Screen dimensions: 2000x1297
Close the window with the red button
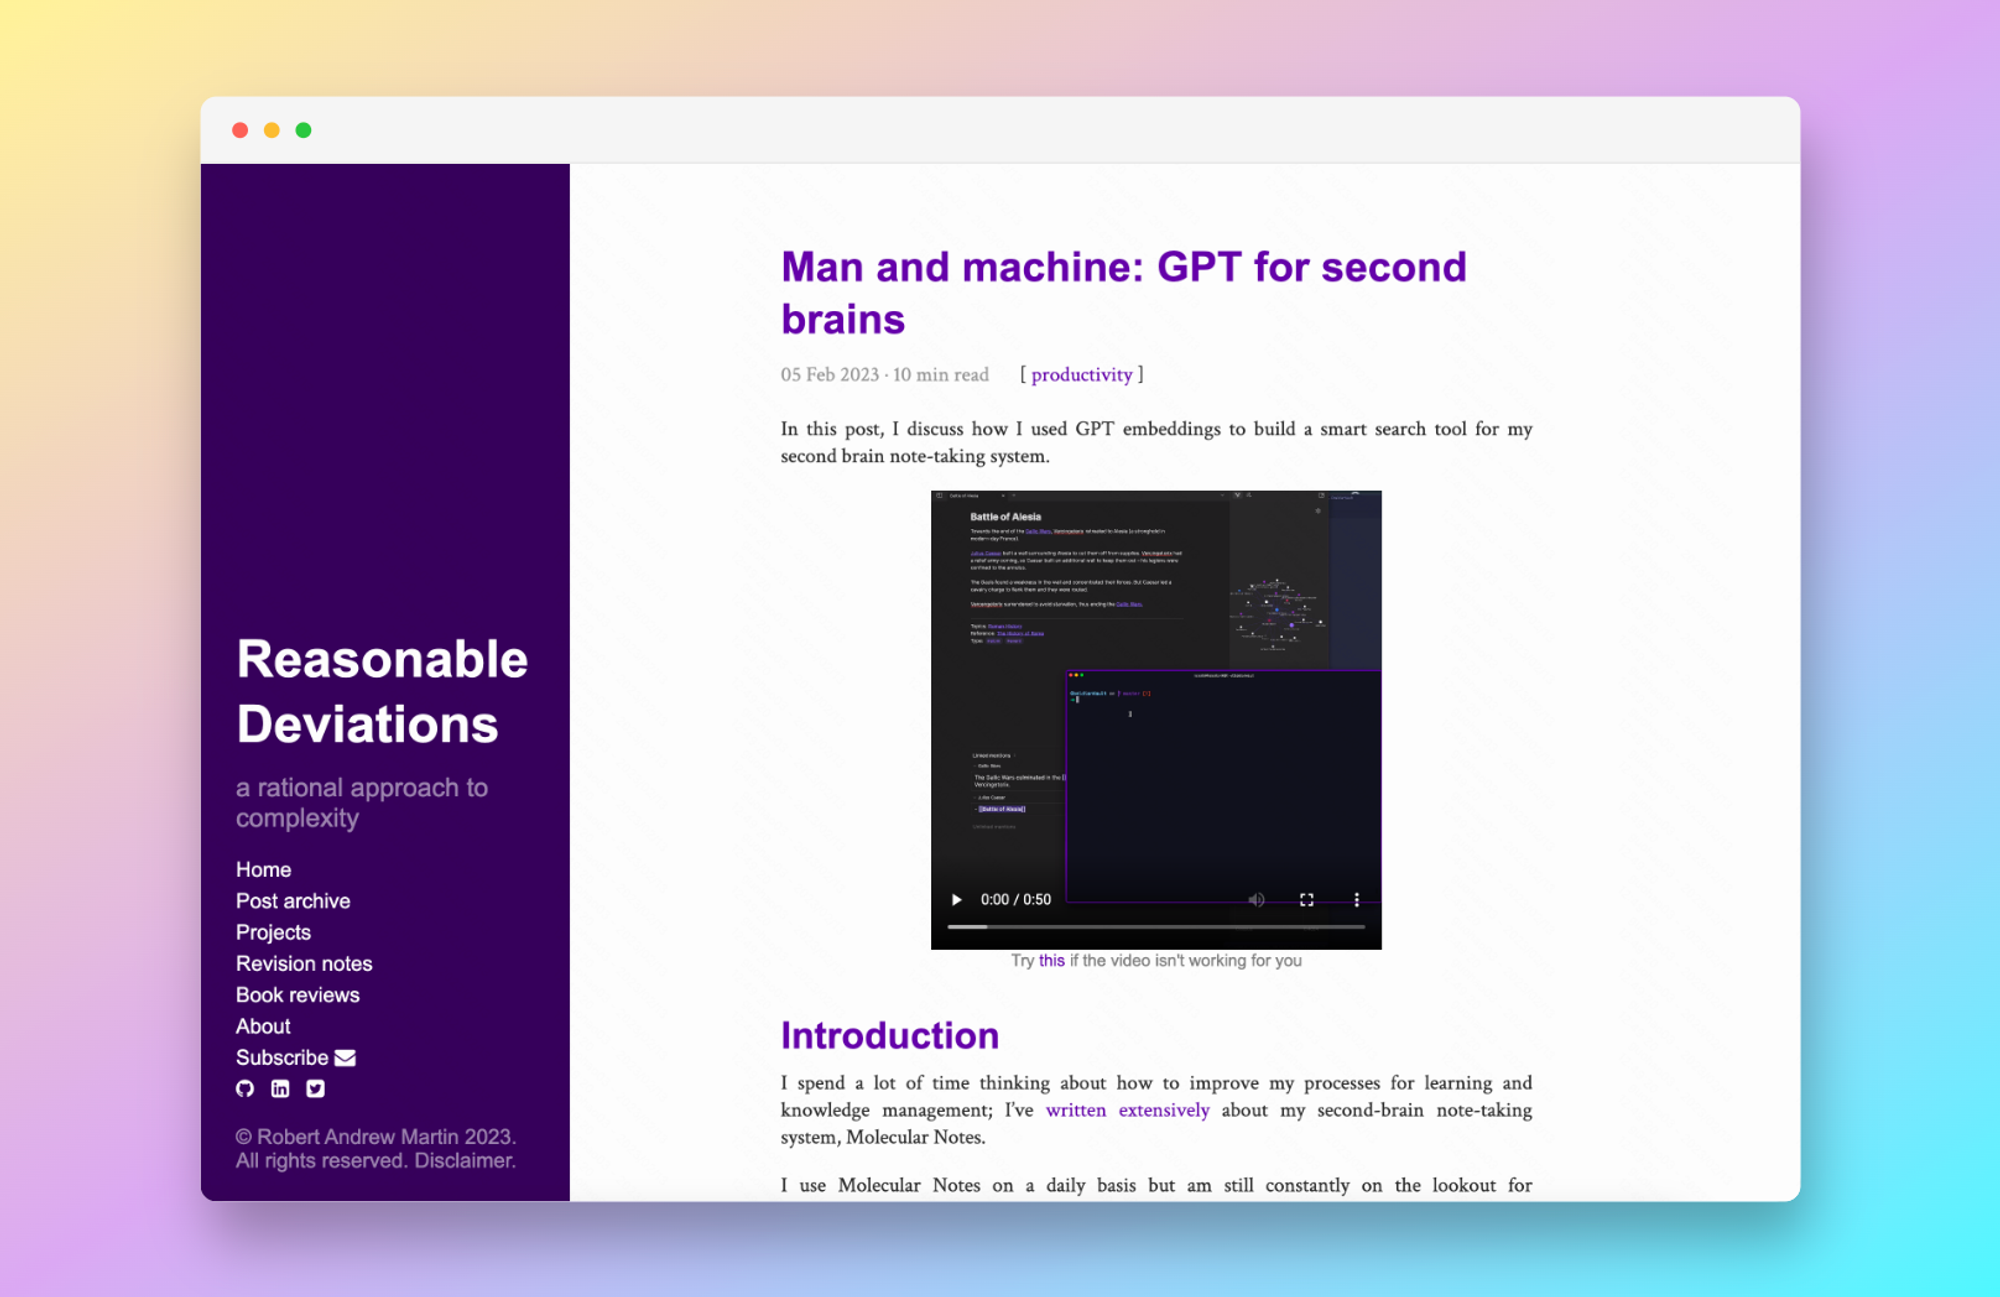(240, 130)
